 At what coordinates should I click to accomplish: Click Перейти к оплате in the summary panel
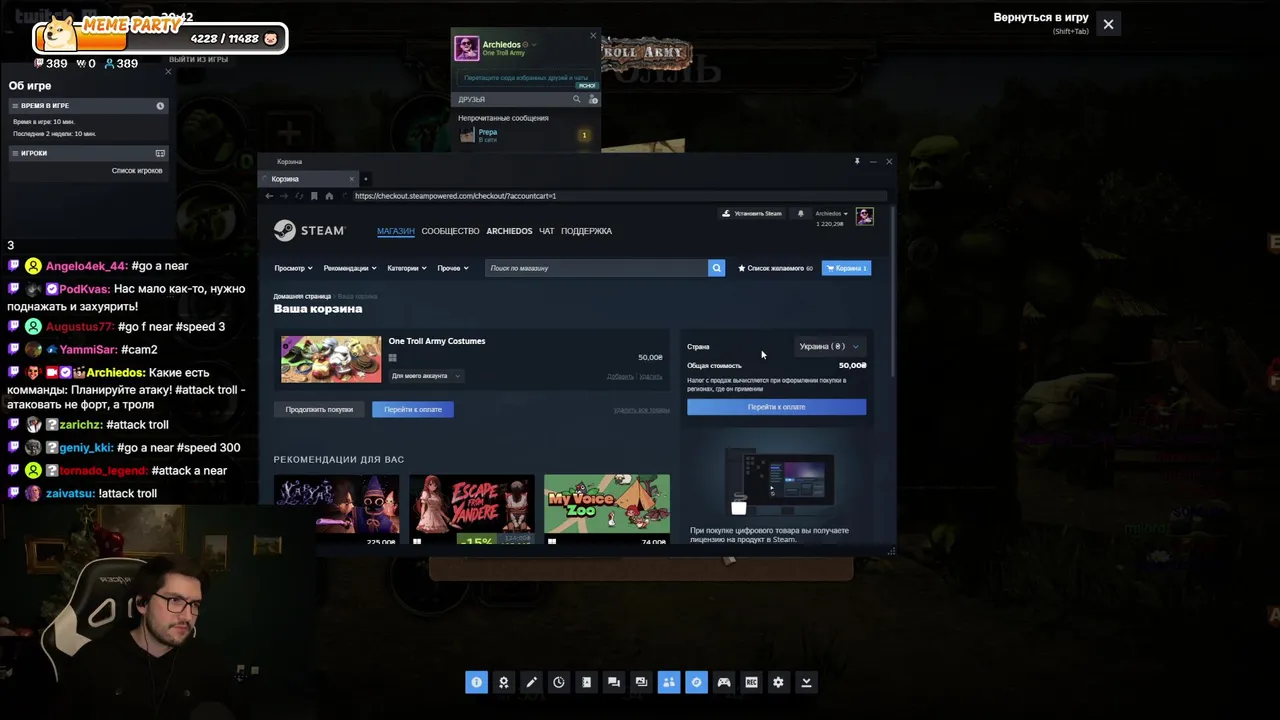[776, 407]
